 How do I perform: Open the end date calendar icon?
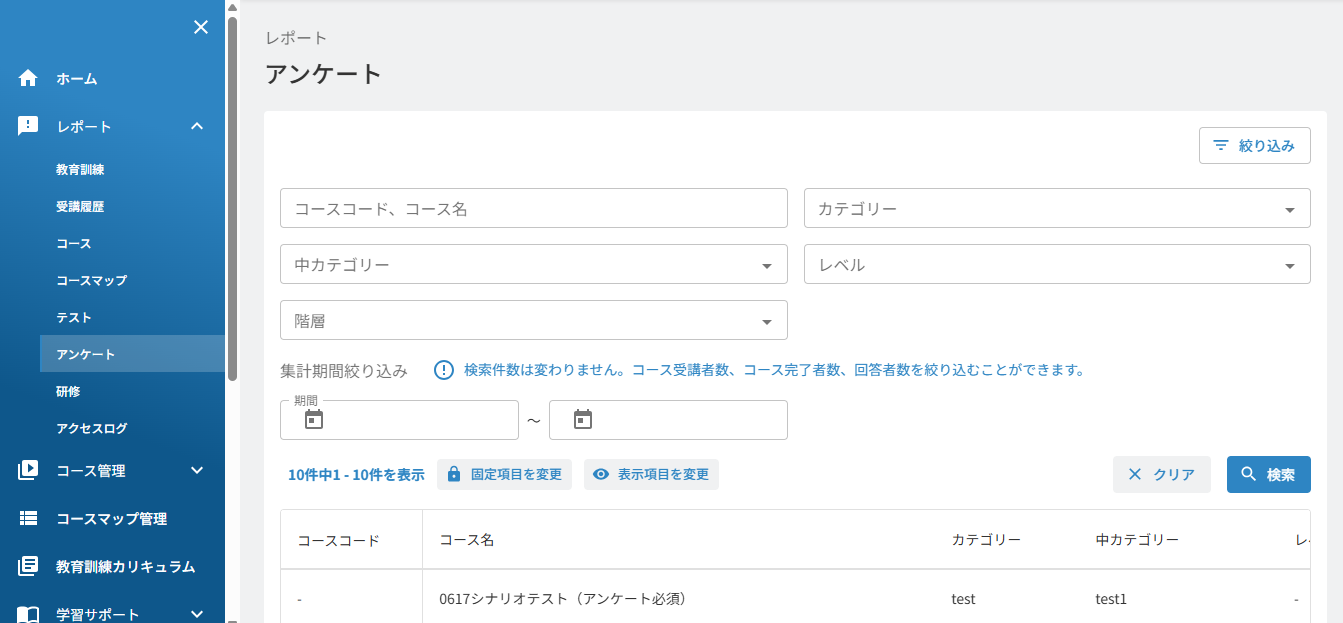583,420
